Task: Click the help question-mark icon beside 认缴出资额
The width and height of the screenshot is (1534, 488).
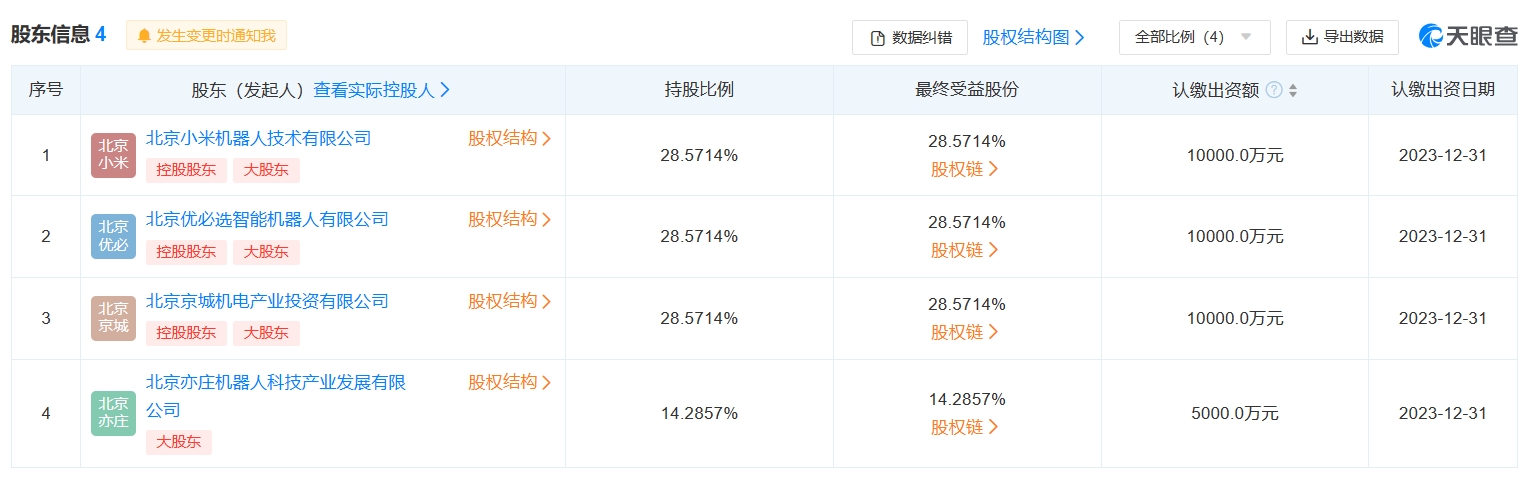Action: pyautogui.click(x=1274, y=90)
